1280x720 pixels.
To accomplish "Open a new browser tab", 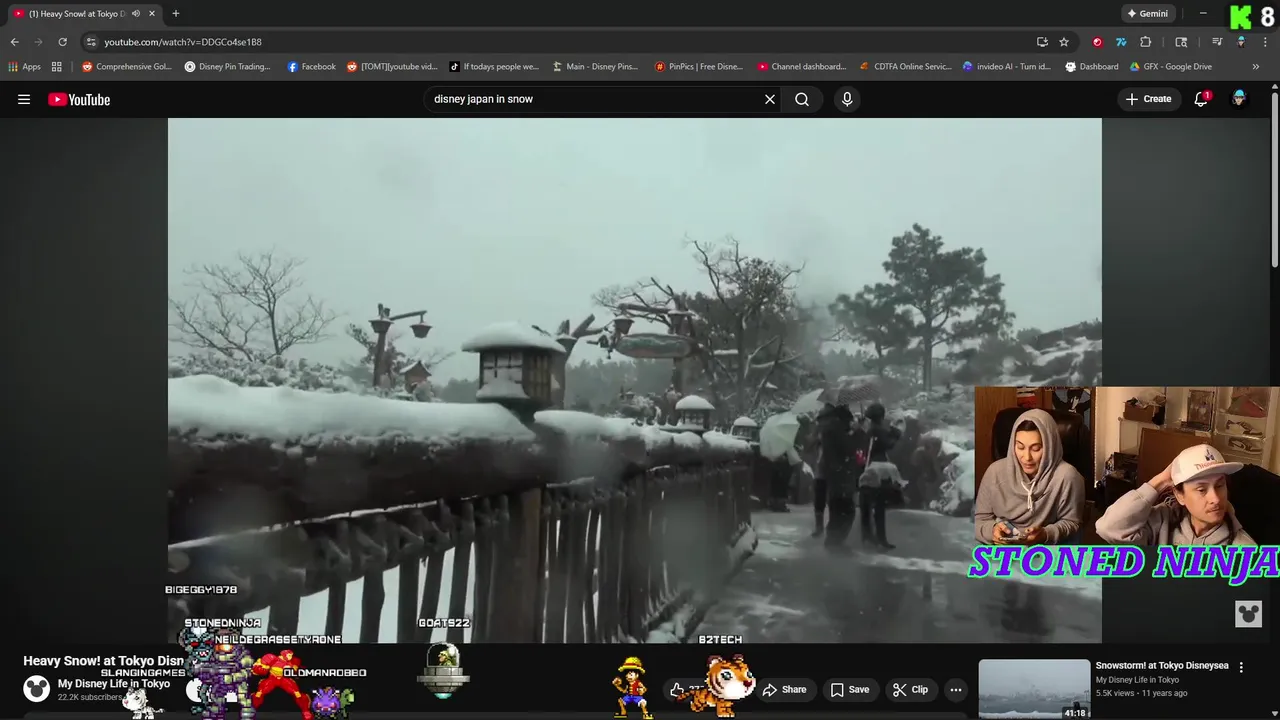I will tap(176, 14).
